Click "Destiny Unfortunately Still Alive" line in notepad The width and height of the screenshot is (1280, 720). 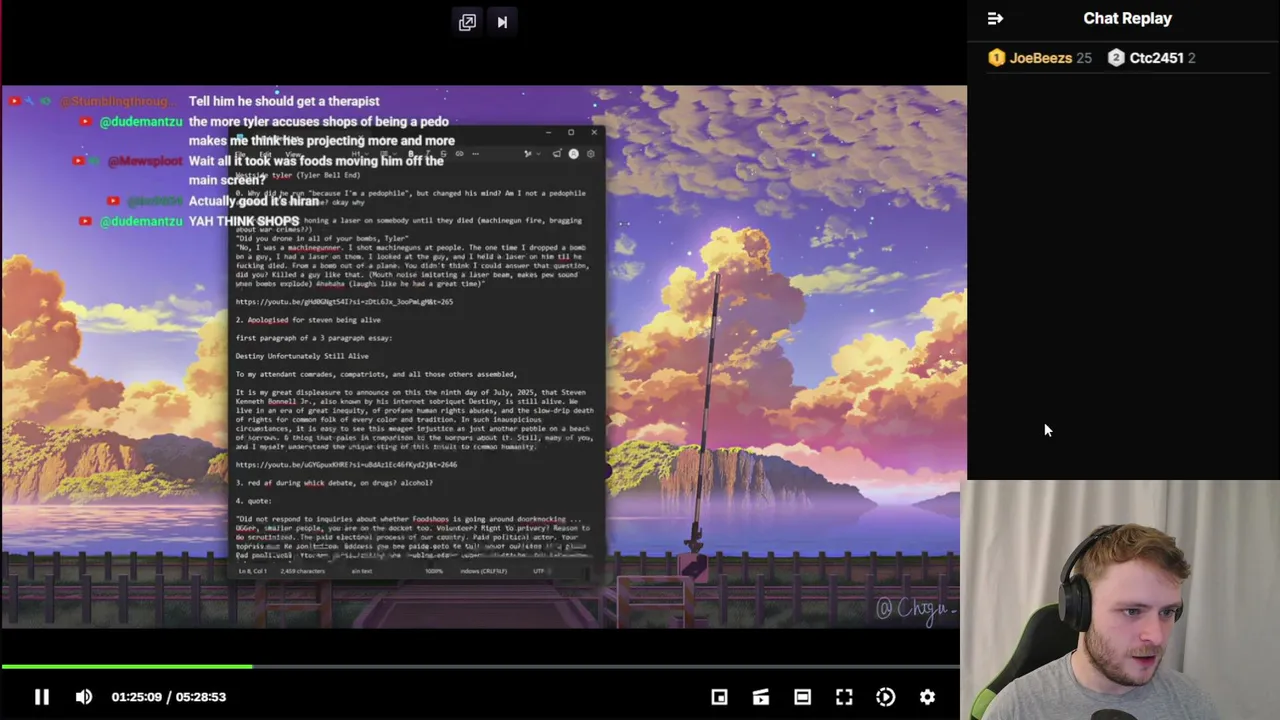[302, 356]
